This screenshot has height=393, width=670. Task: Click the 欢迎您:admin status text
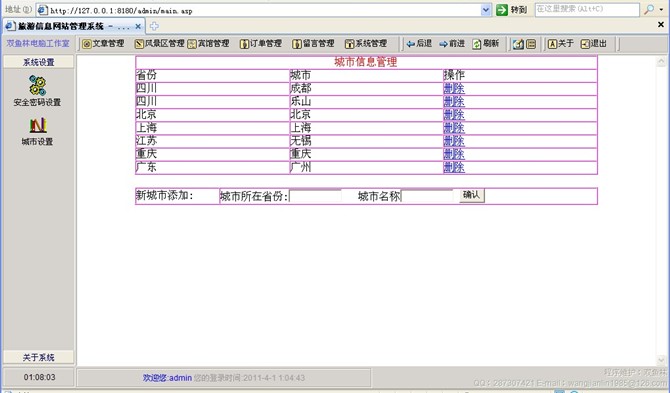(x=167, y=378)
